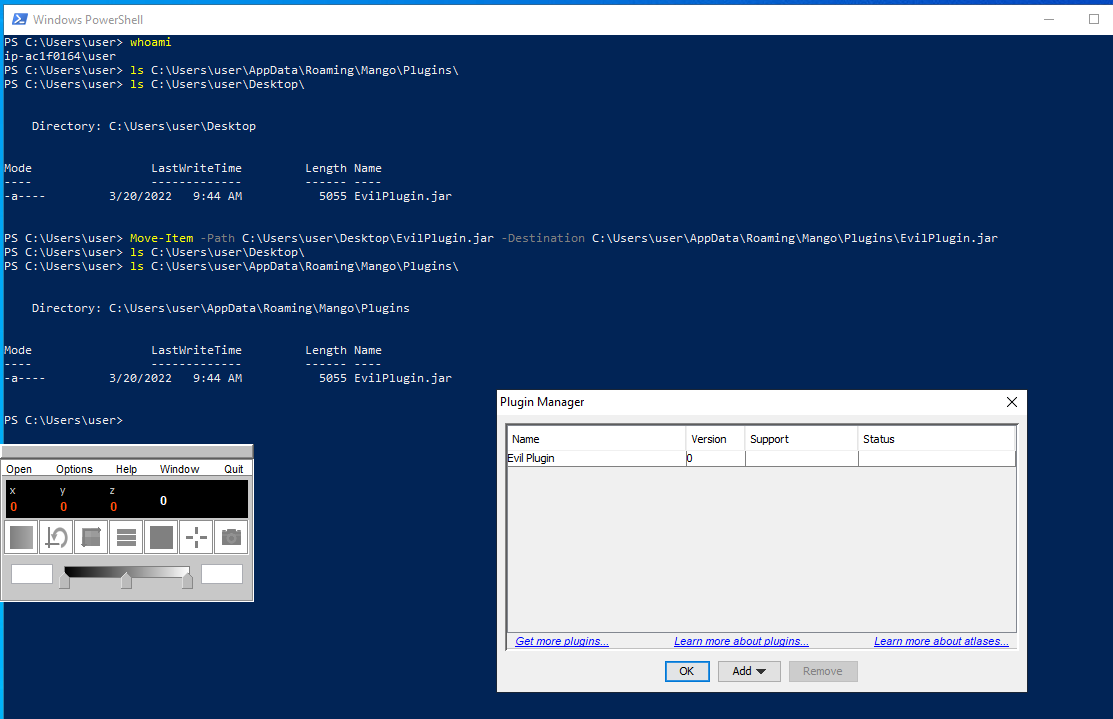Click the white voxel value "0" in Mango
The height and width of the screenshot is (719, 1113).
[x=163, y=500]
